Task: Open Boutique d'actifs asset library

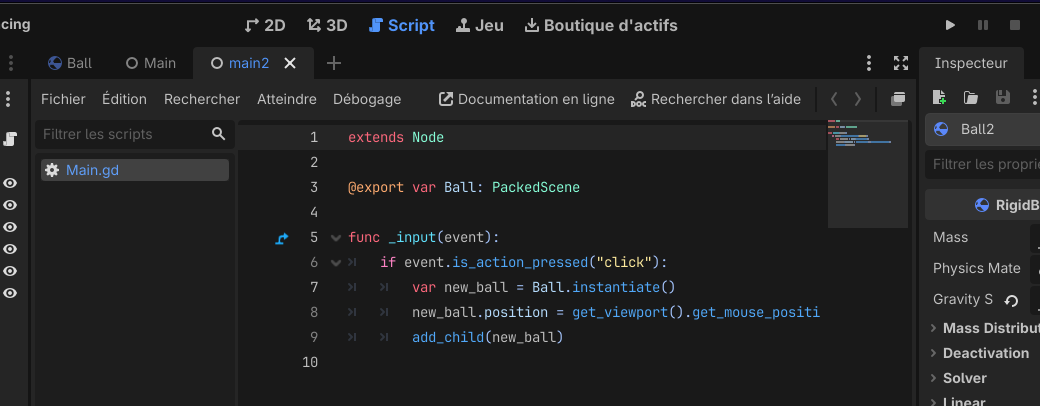Action: click(x=601, y=25)
